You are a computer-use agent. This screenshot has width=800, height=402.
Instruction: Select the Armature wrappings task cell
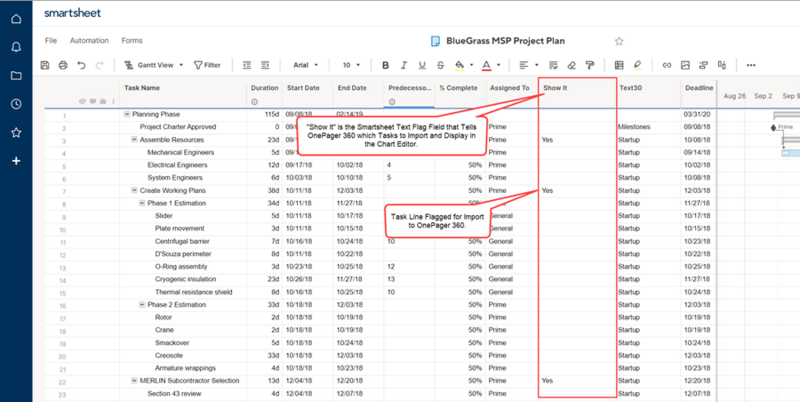point(183,368)
